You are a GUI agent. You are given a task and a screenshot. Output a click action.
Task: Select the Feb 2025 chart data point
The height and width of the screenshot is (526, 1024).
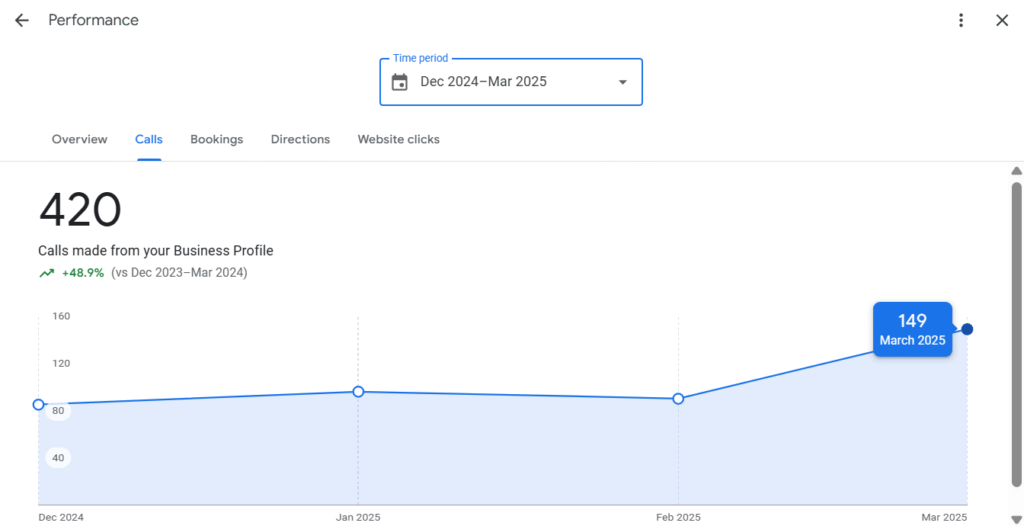(678, 399)
